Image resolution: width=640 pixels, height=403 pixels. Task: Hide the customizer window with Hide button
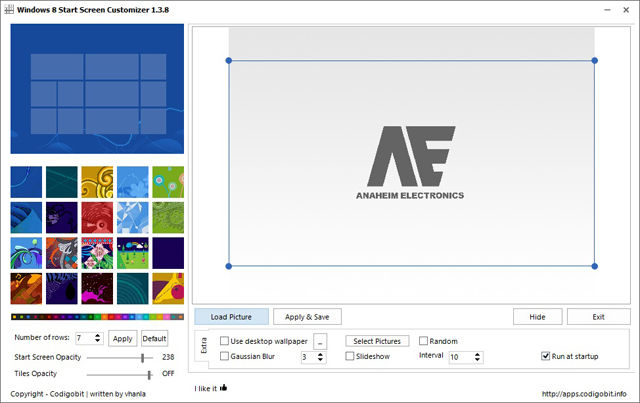538,317
